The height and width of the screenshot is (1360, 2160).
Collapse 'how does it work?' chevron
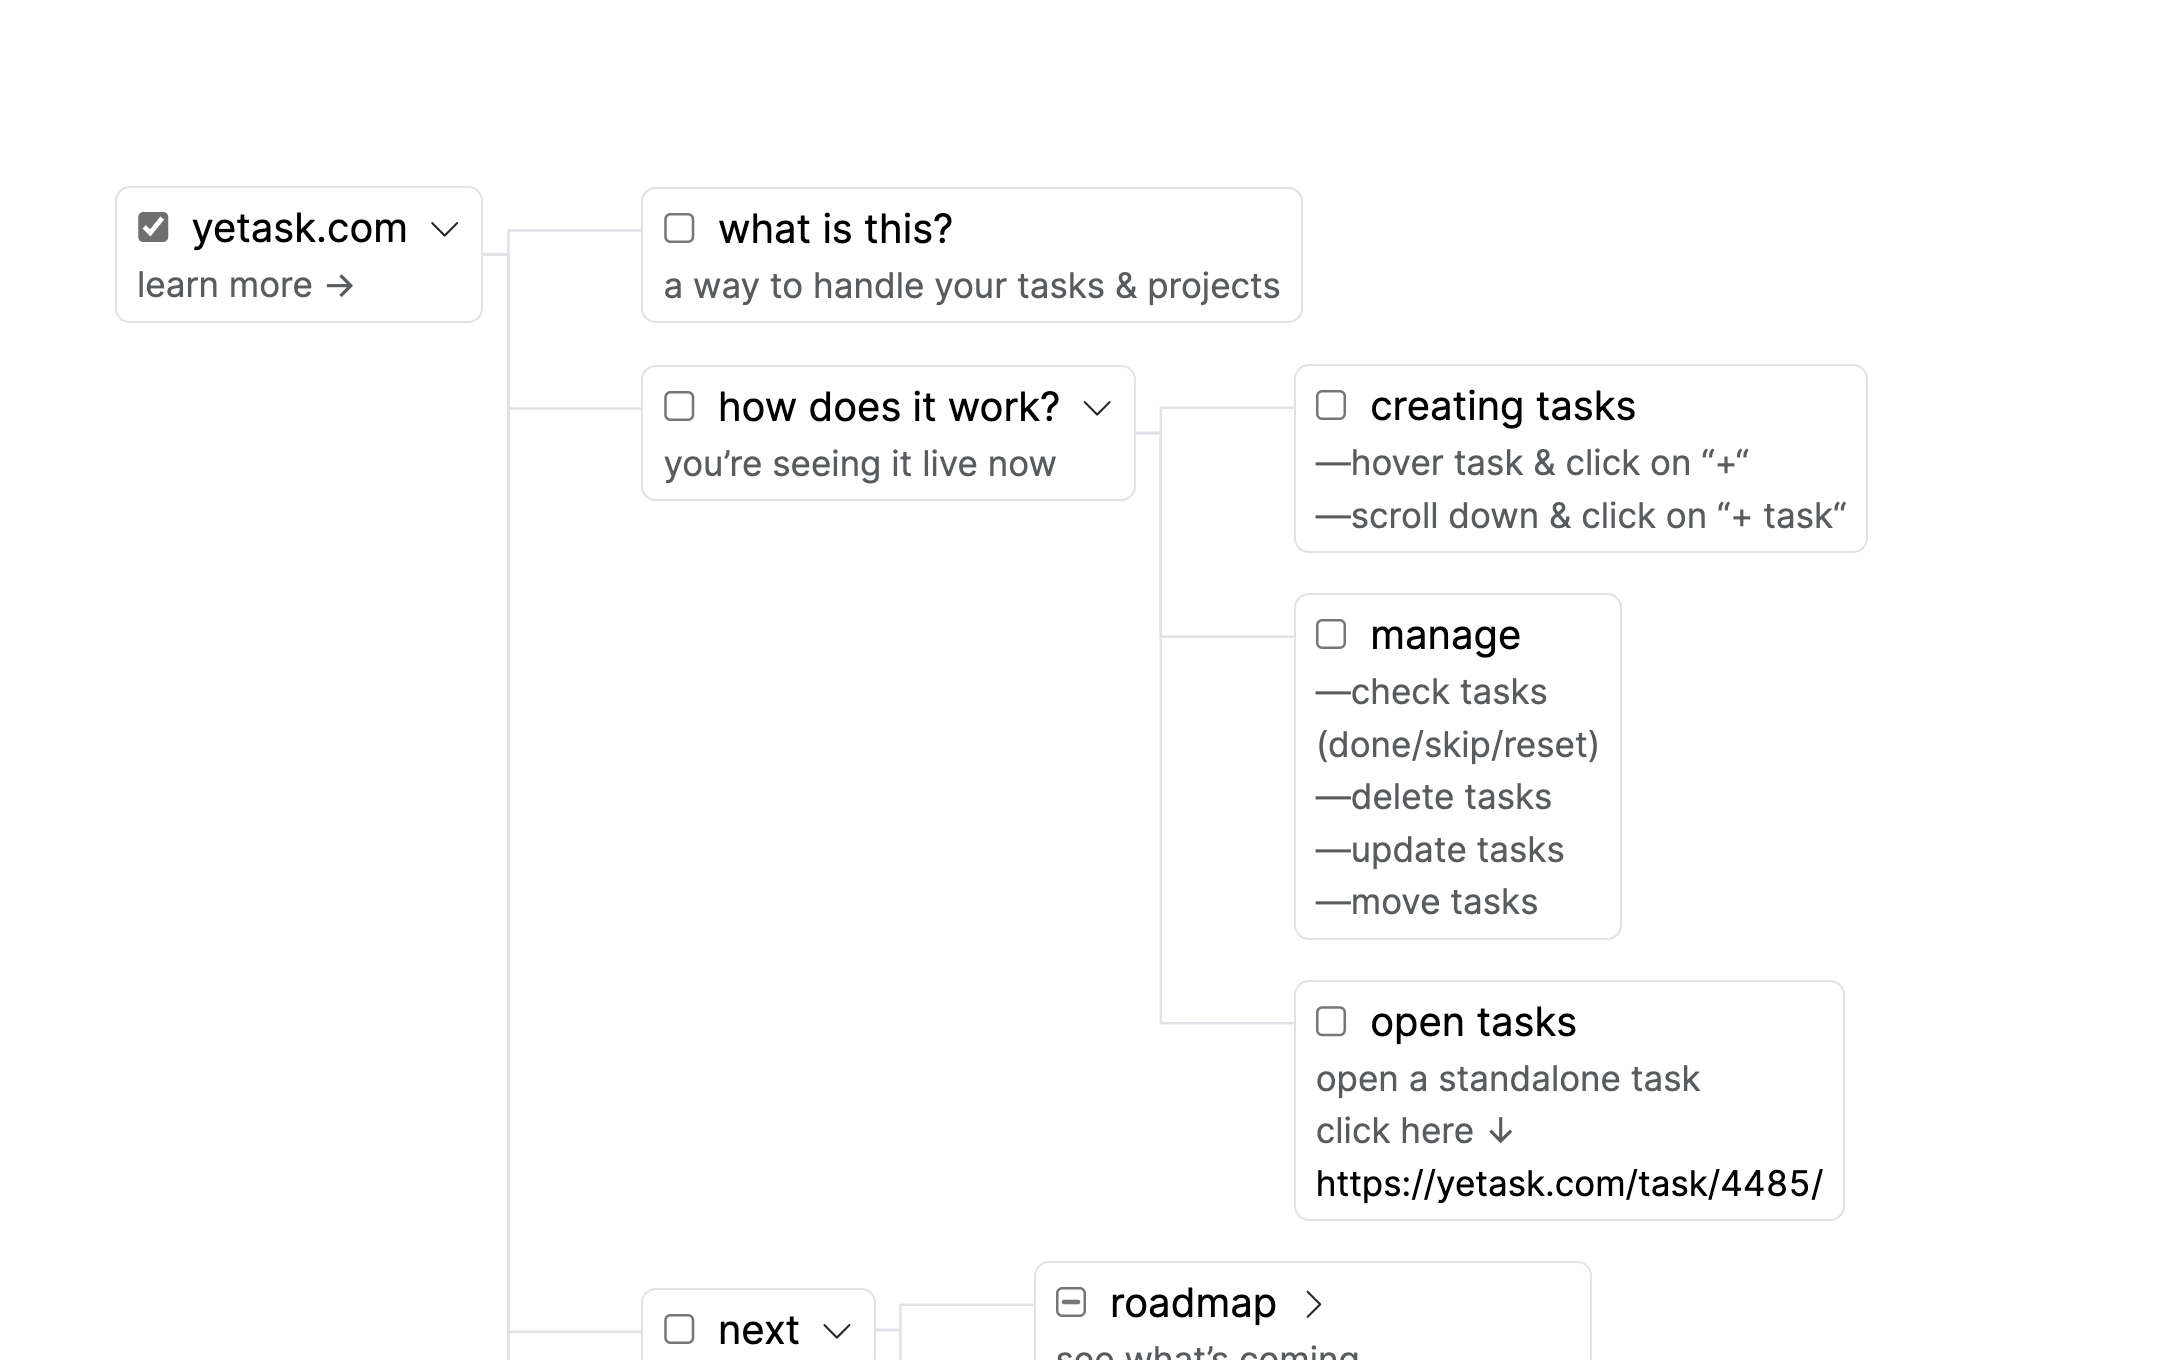(x=1097, y=408)
